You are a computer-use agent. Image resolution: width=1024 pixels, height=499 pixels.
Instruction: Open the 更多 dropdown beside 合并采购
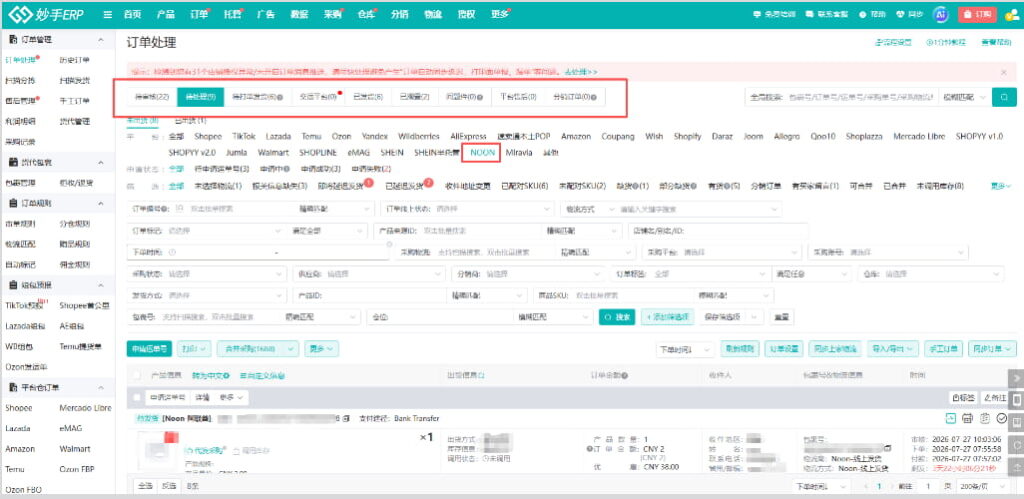321,349
